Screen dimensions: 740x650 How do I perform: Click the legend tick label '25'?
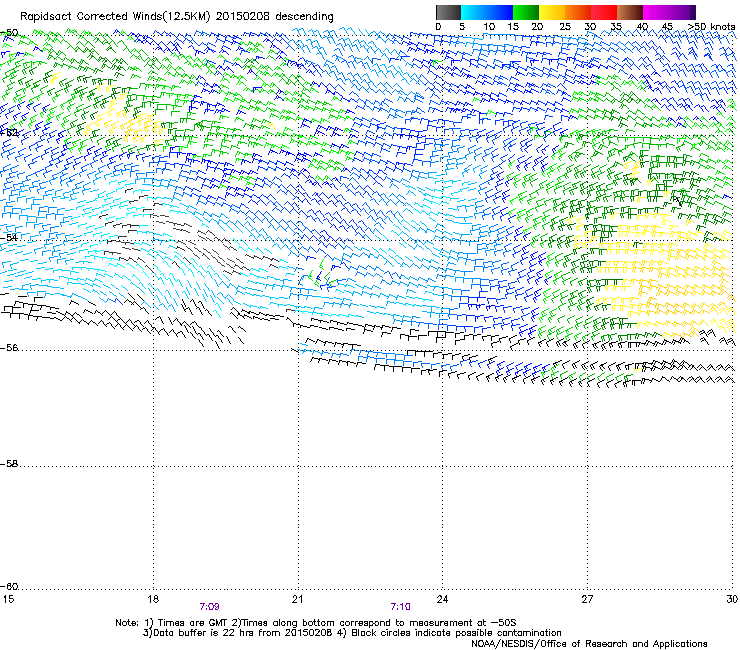point(565,27)
